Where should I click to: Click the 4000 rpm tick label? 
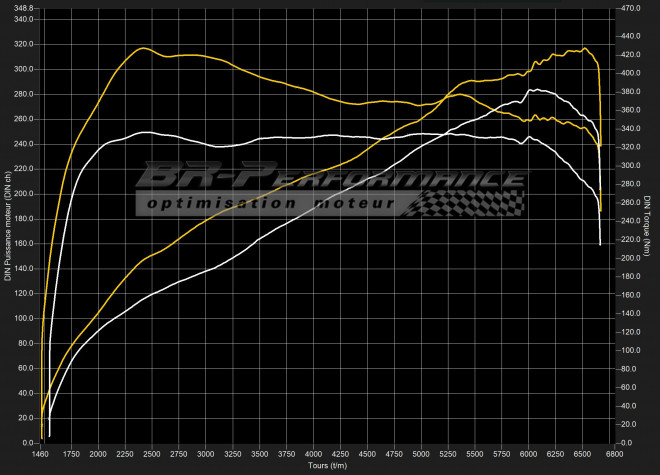coord(313,454)
